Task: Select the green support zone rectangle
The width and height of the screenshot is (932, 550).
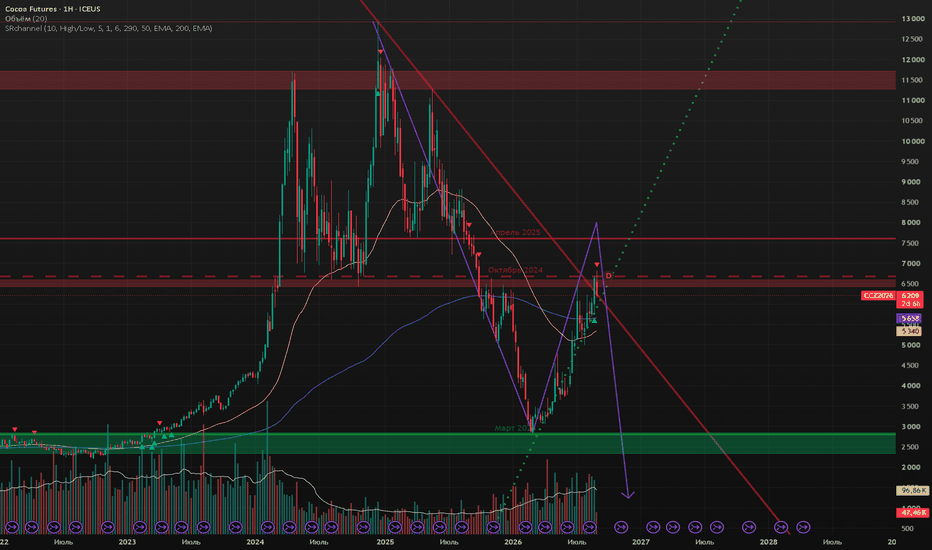Action: (x=448, y=444)
